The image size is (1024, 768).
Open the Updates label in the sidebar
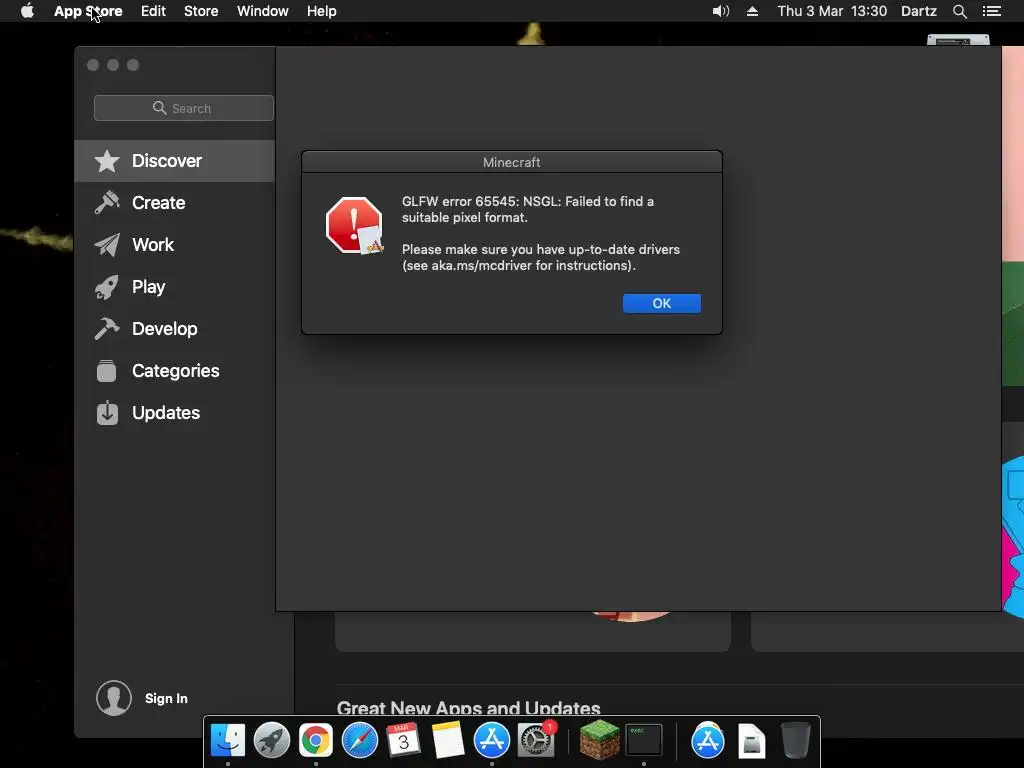pyautogui.click(x=166, y=413)
